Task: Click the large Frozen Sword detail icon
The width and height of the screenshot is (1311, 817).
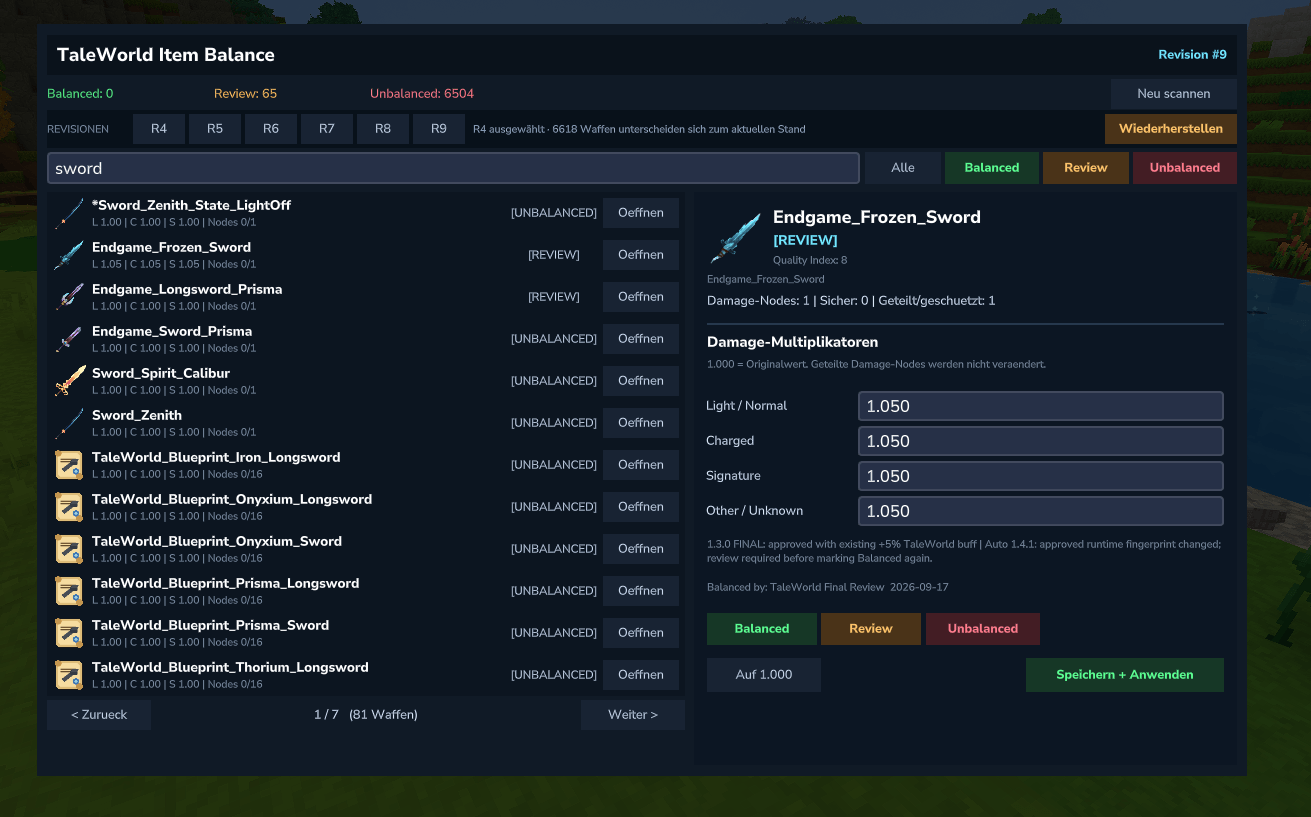Action: 735,238
